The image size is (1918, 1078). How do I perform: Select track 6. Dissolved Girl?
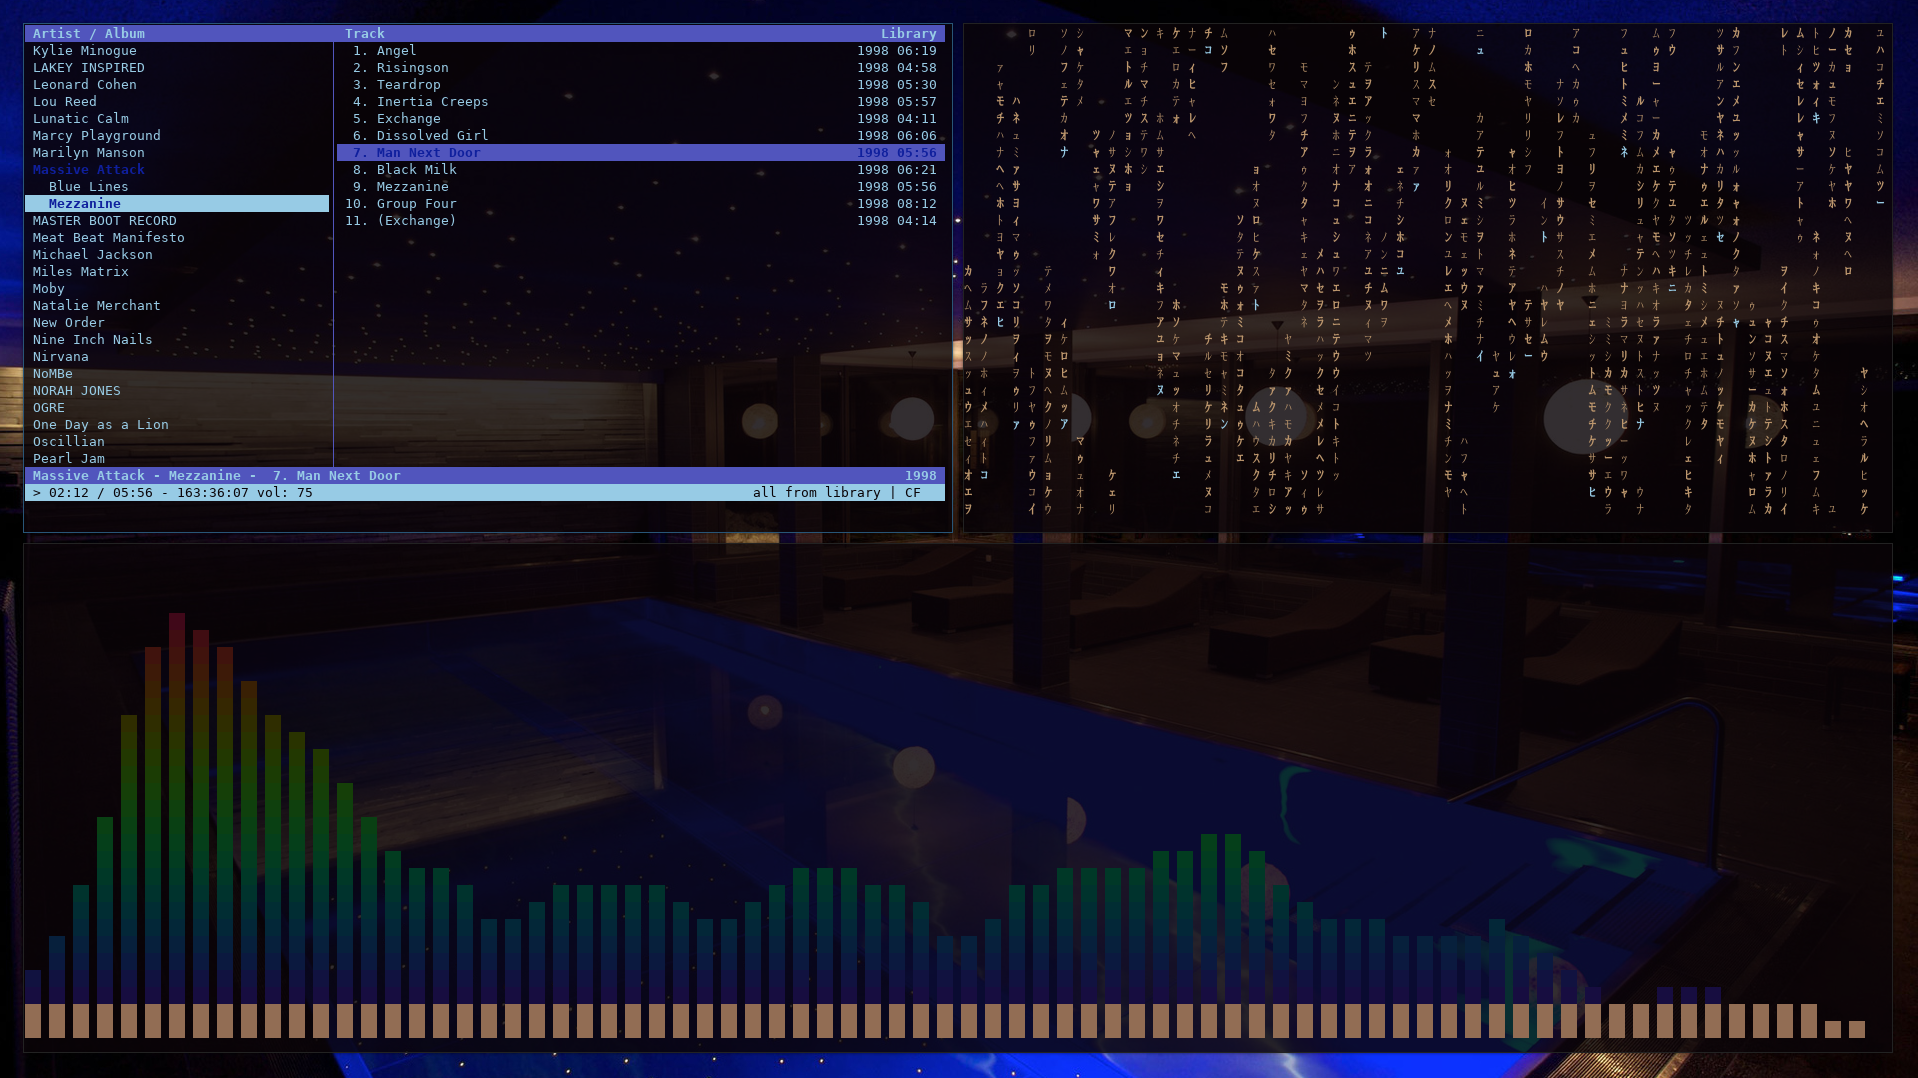(x=641, y=136)
